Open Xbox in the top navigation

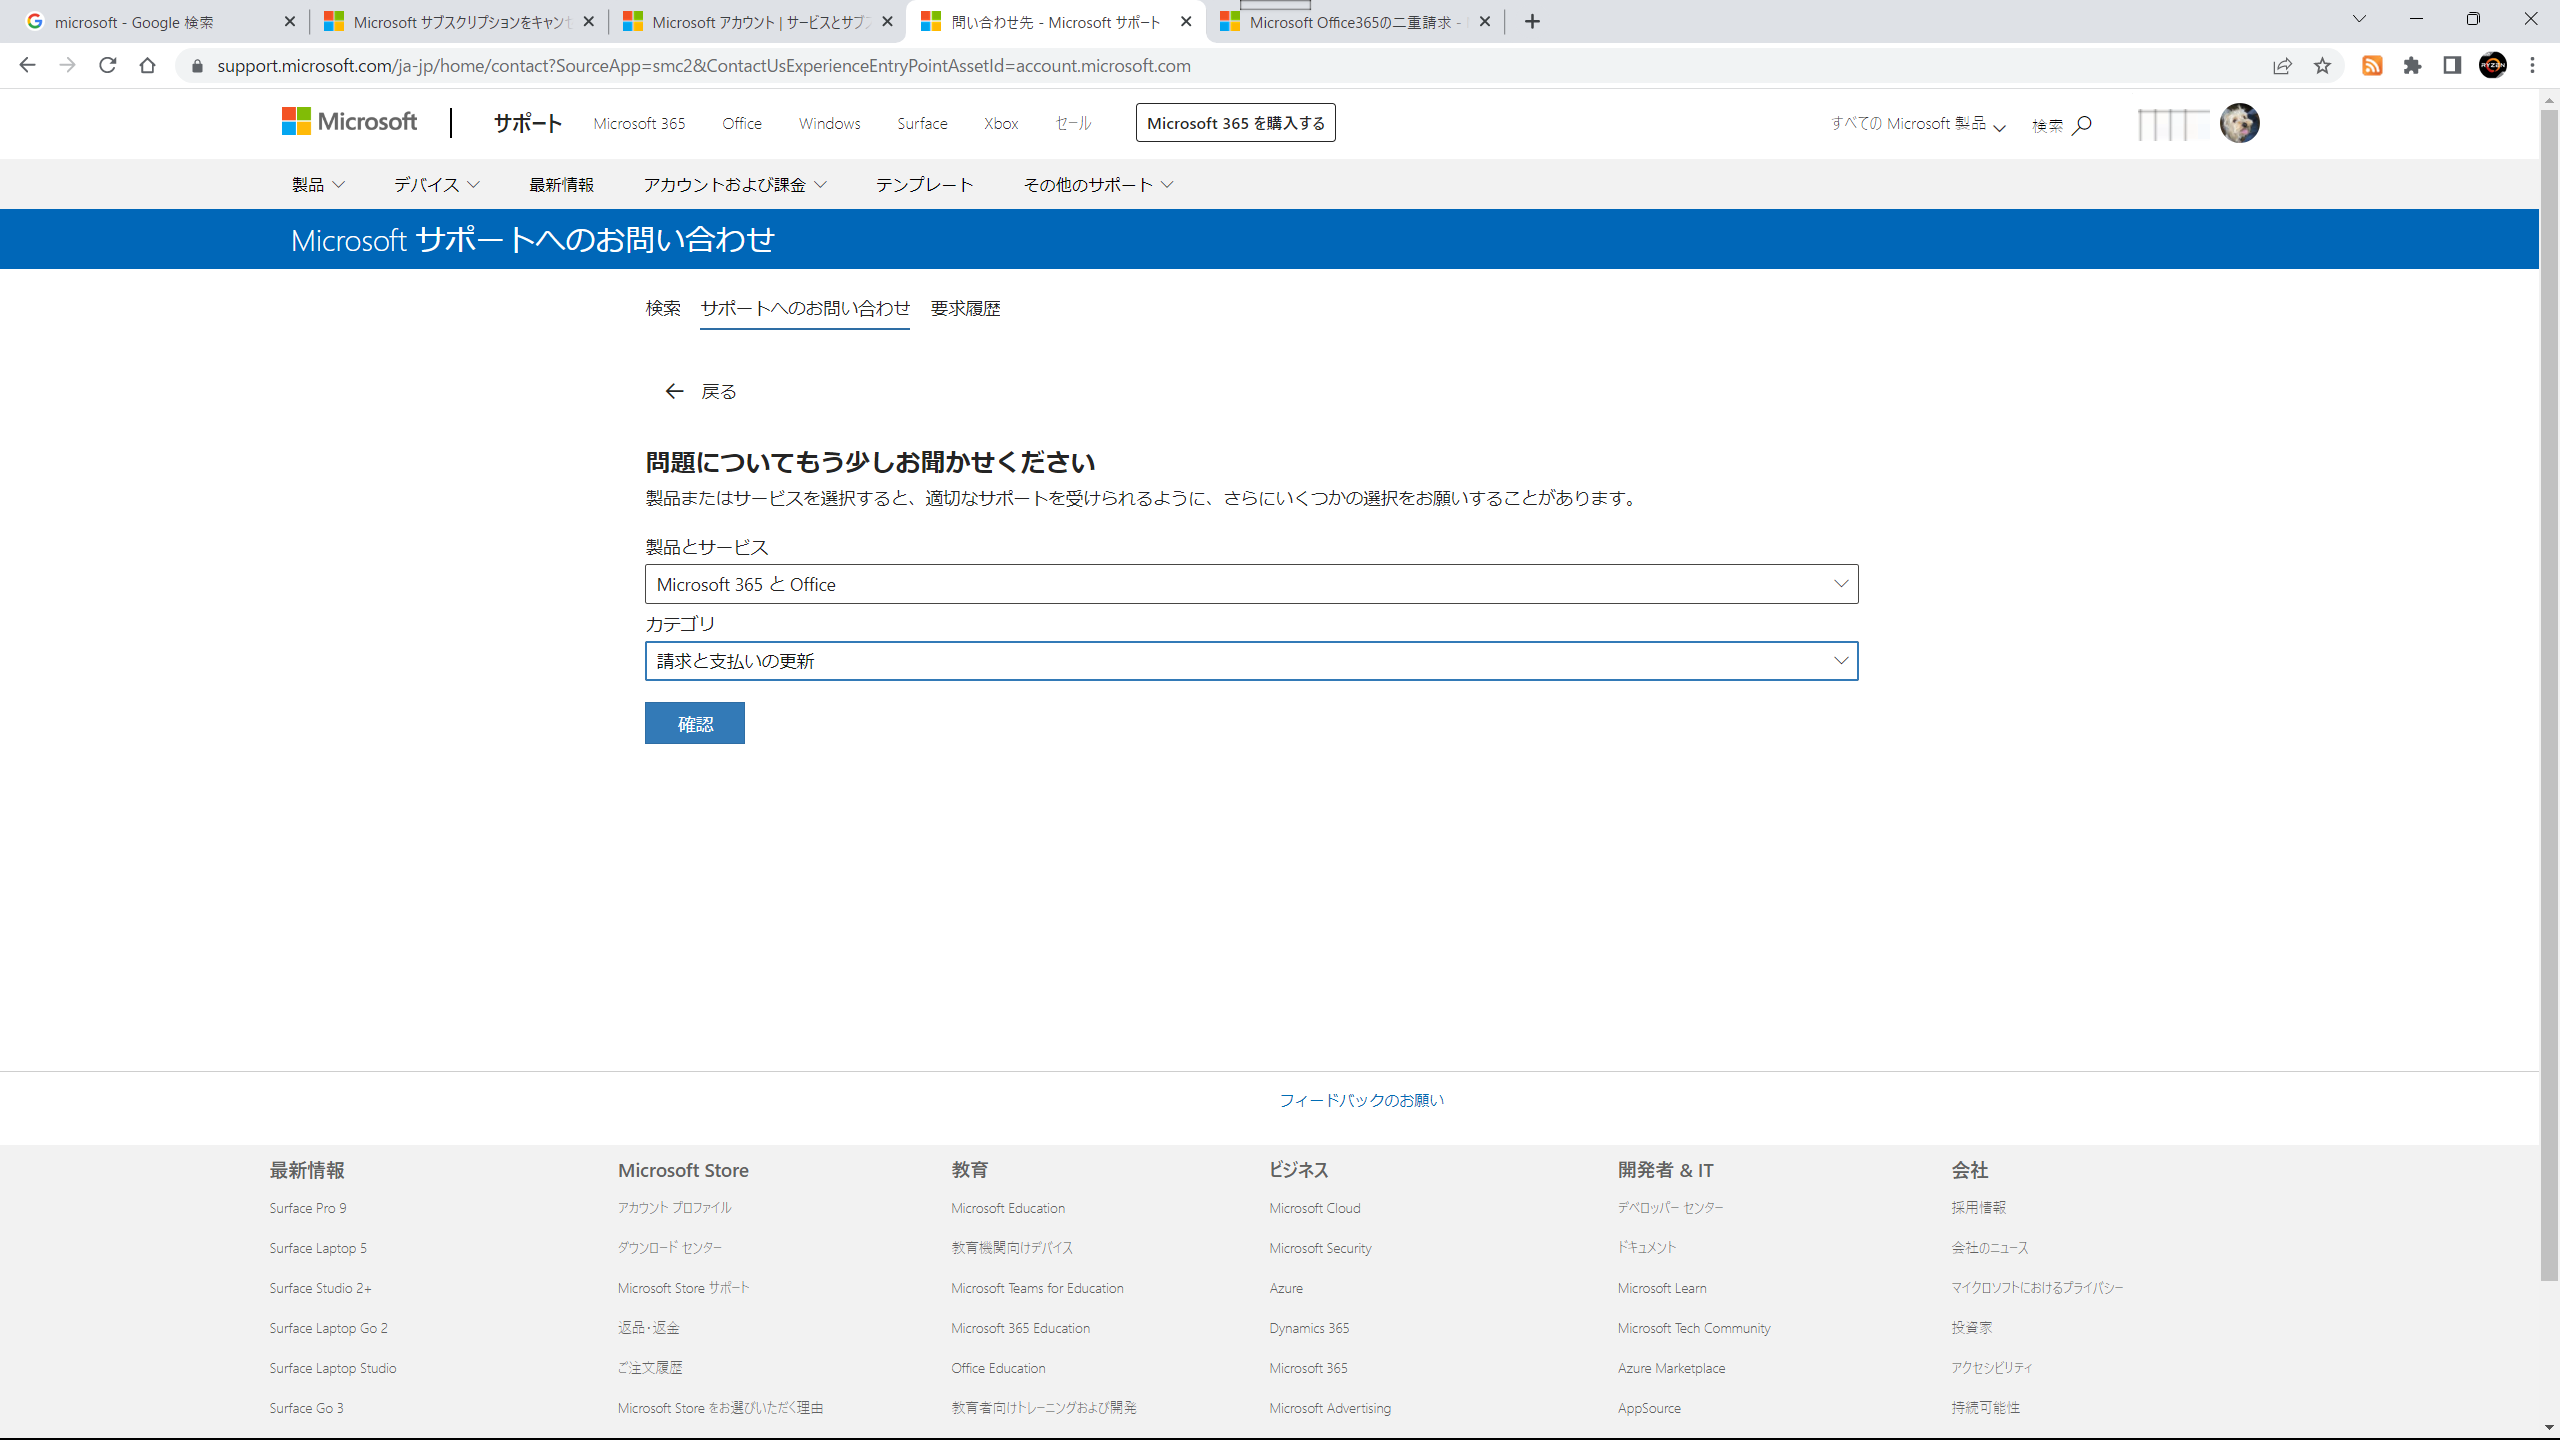coord(1001,123)
